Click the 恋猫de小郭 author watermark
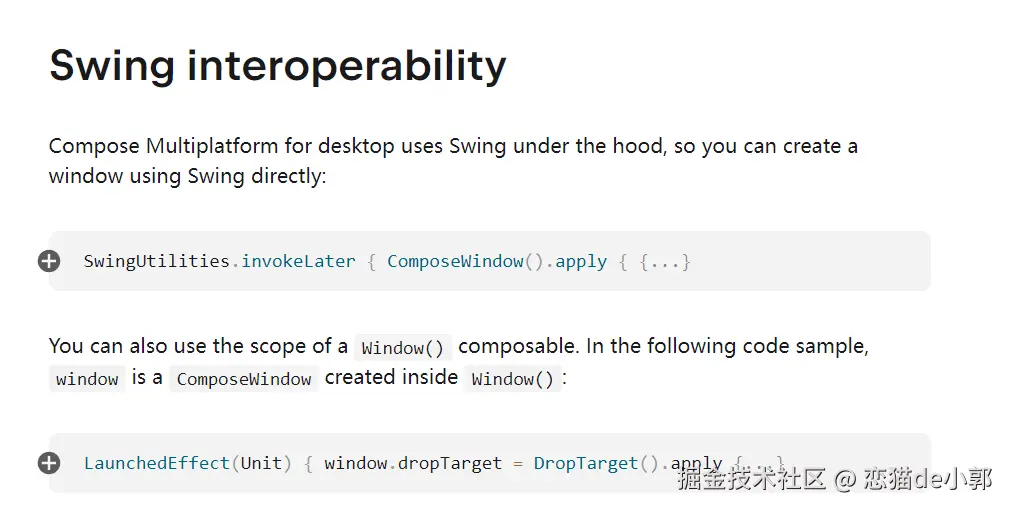 (x=927, y=479)
